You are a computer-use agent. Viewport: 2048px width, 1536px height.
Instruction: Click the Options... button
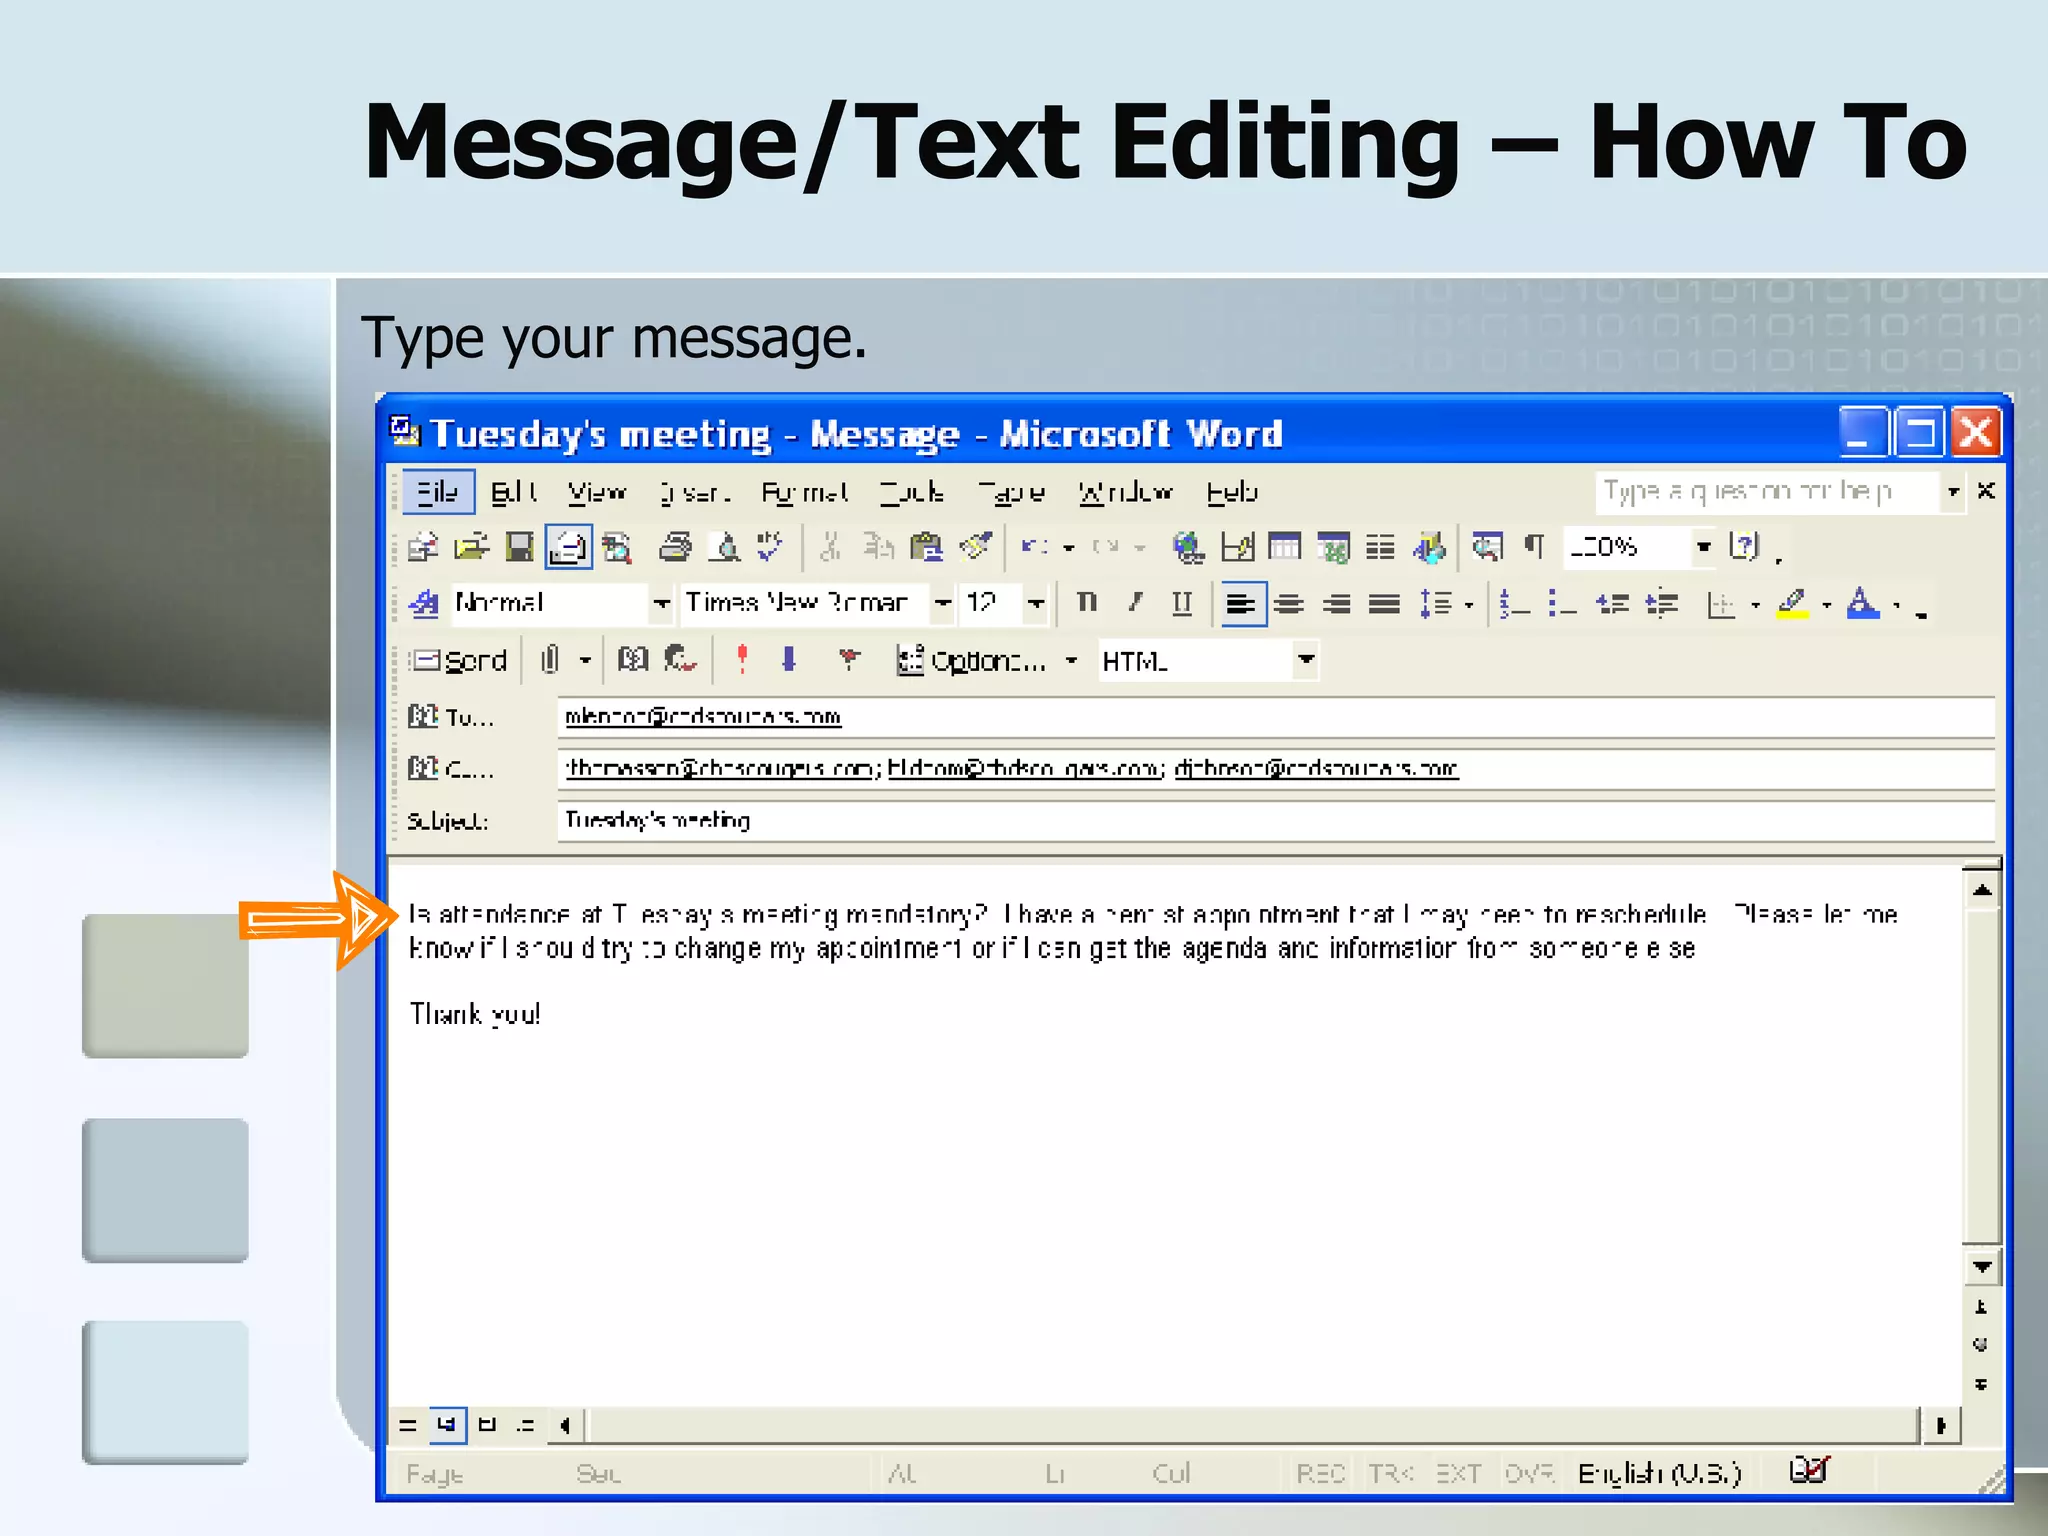click(973, 661)
